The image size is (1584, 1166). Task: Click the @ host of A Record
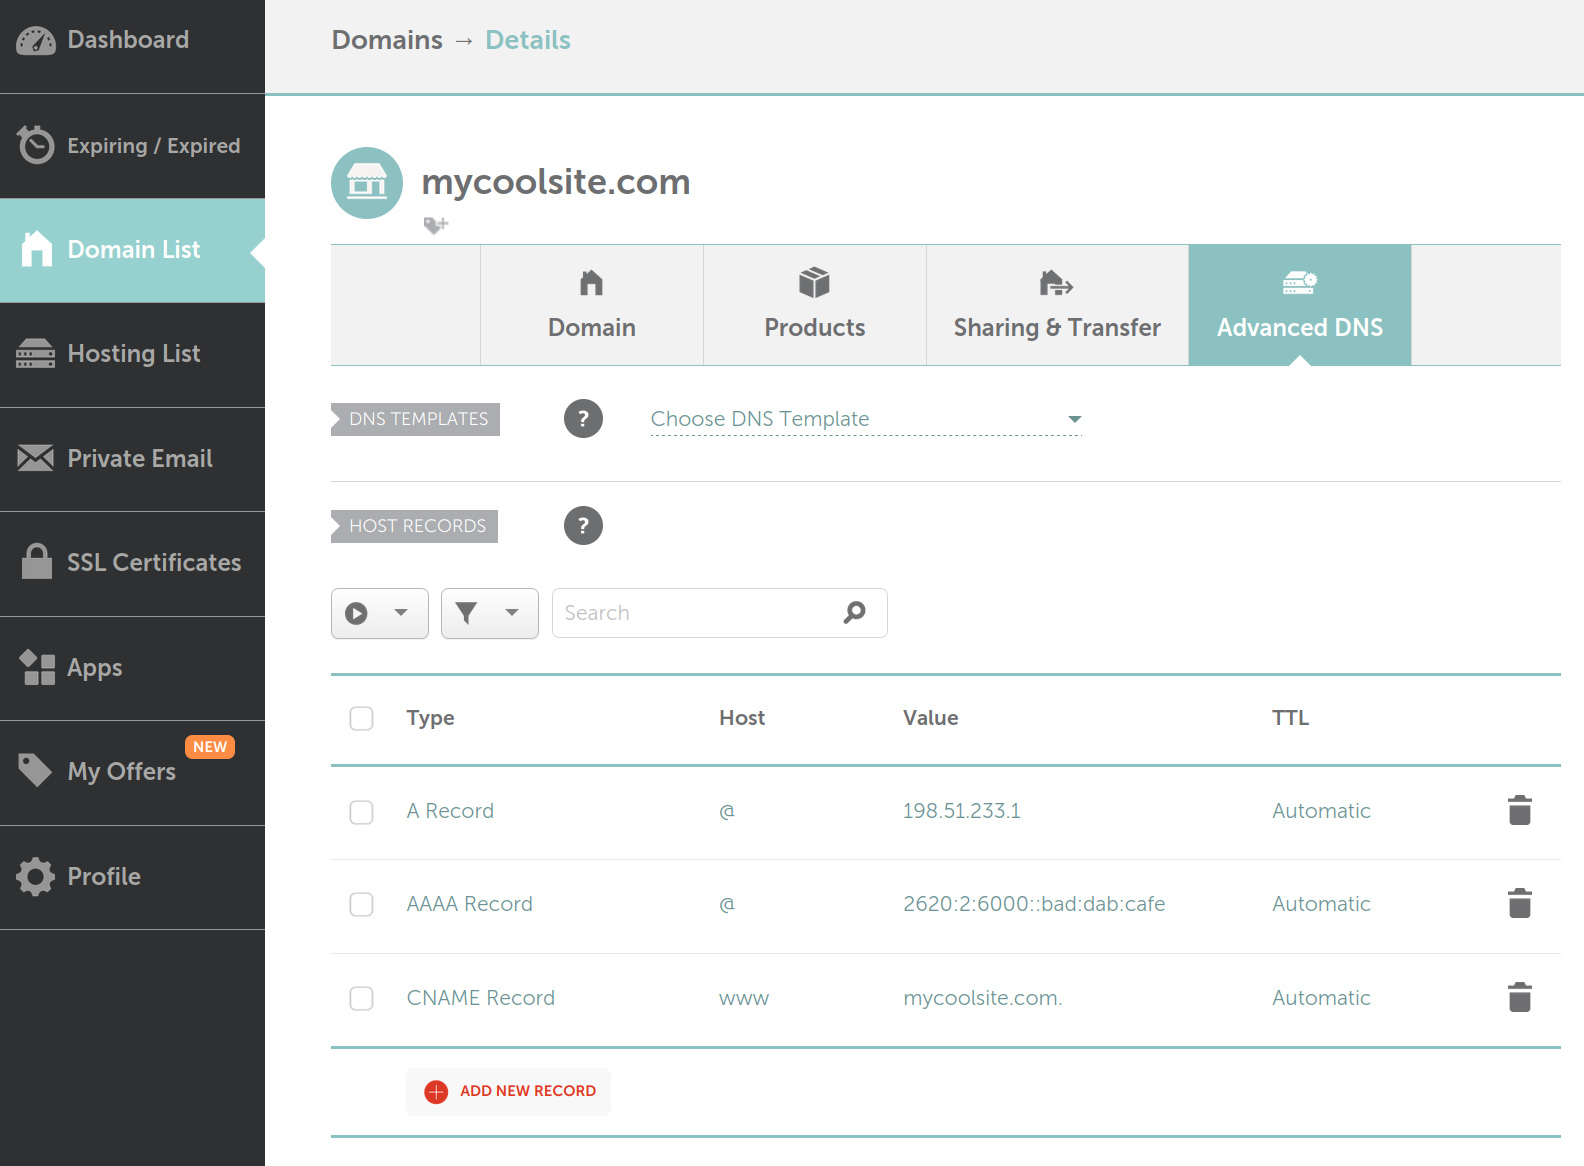[x=727, y=811]
